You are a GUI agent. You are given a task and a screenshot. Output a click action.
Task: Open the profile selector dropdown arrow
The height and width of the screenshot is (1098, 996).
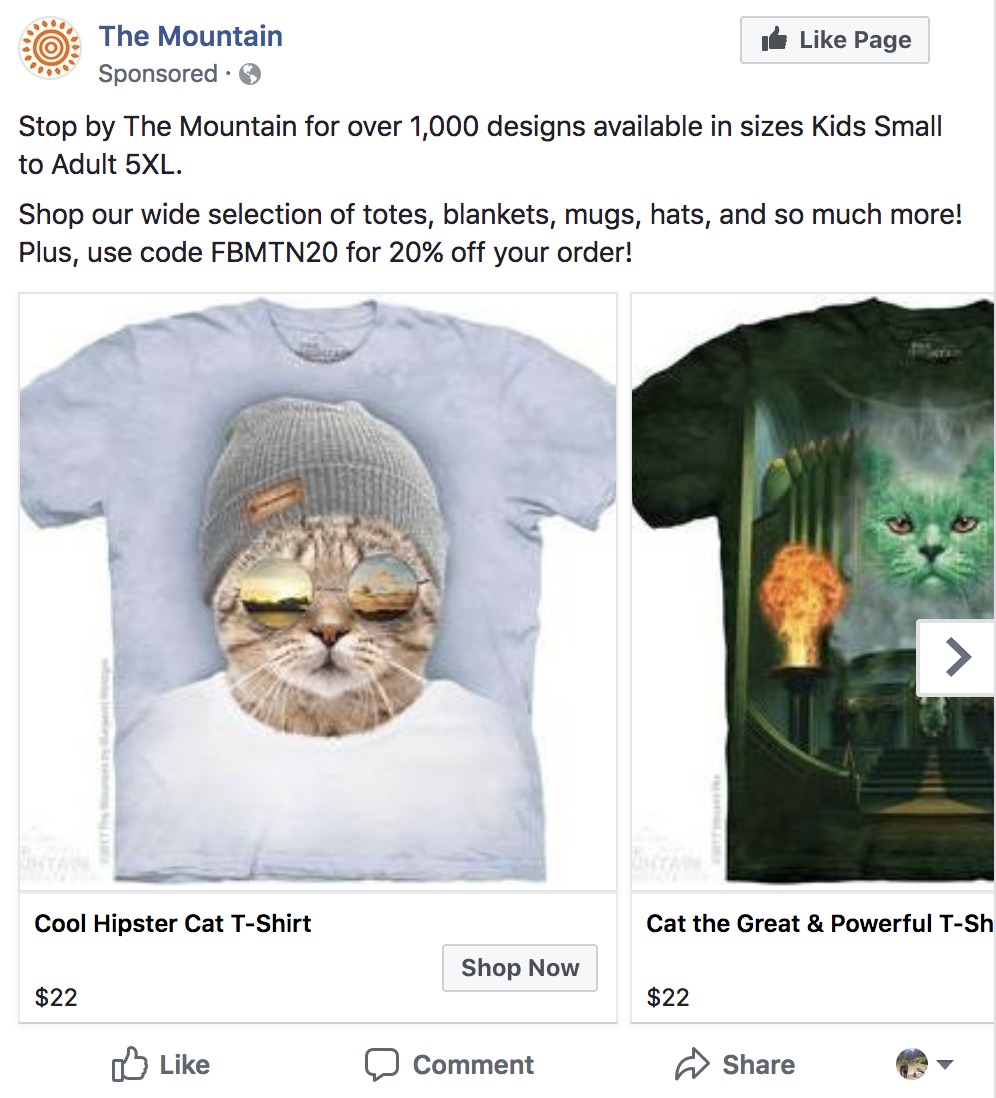[x=944, y=1065]
